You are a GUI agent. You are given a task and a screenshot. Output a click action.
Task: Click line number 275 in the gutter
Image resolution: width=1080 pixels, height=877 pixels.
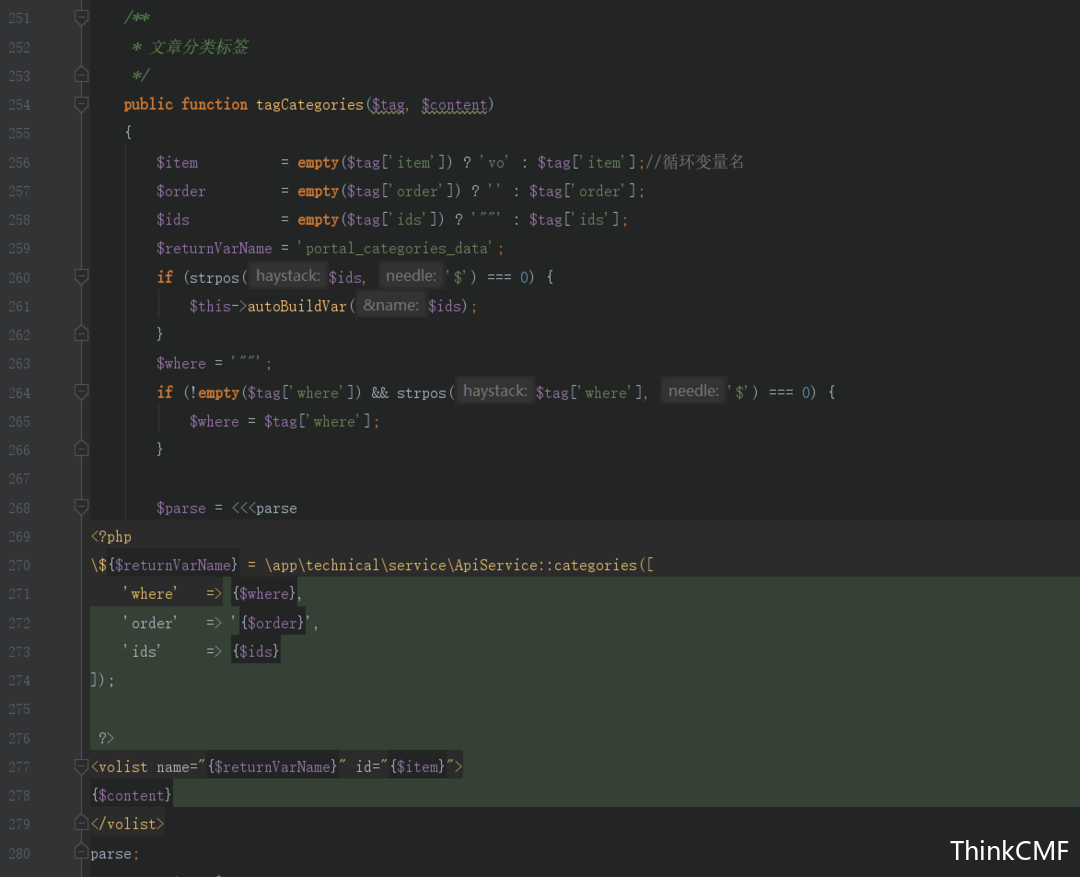tap(19, 710)
